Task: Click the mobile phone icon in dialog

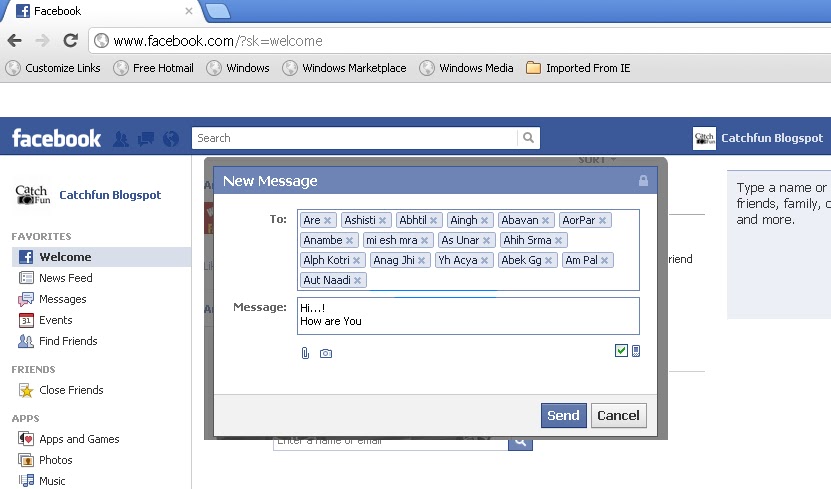Action: [636, 351]
